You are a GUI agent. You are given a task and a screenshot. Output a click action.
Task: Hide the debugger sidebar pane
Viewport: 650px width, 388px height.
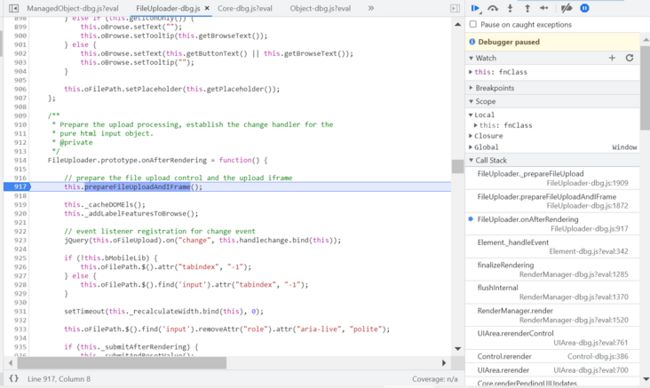455,8
